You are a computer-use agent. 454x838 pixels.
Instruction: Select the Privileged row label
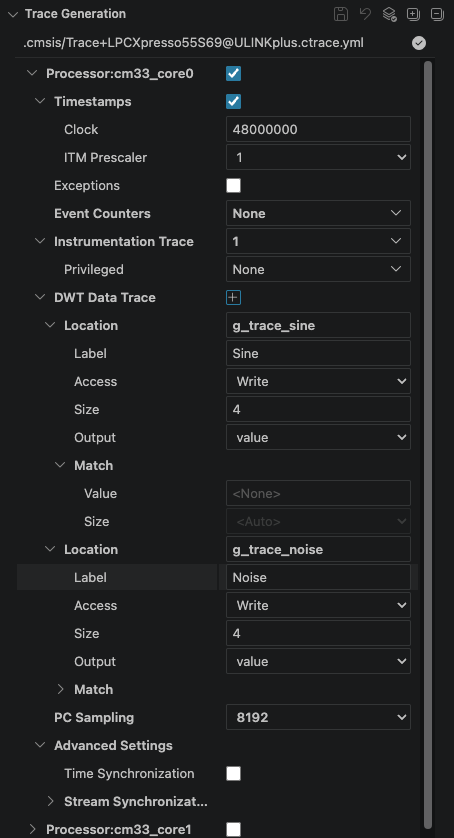pyautogui.click(x=94, y=270)
